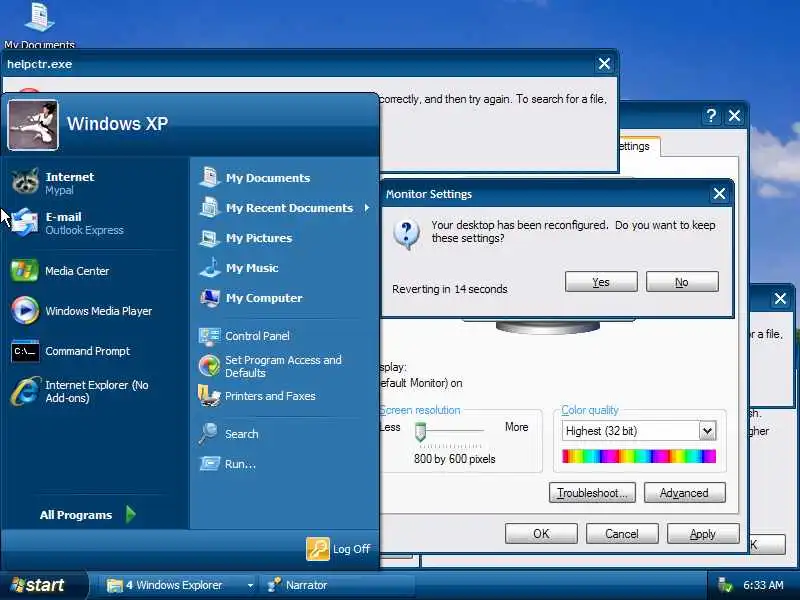Open the Color quality dropdown
Image resolution: width=800 pixels, height=600 pixels.
point(707,431)
